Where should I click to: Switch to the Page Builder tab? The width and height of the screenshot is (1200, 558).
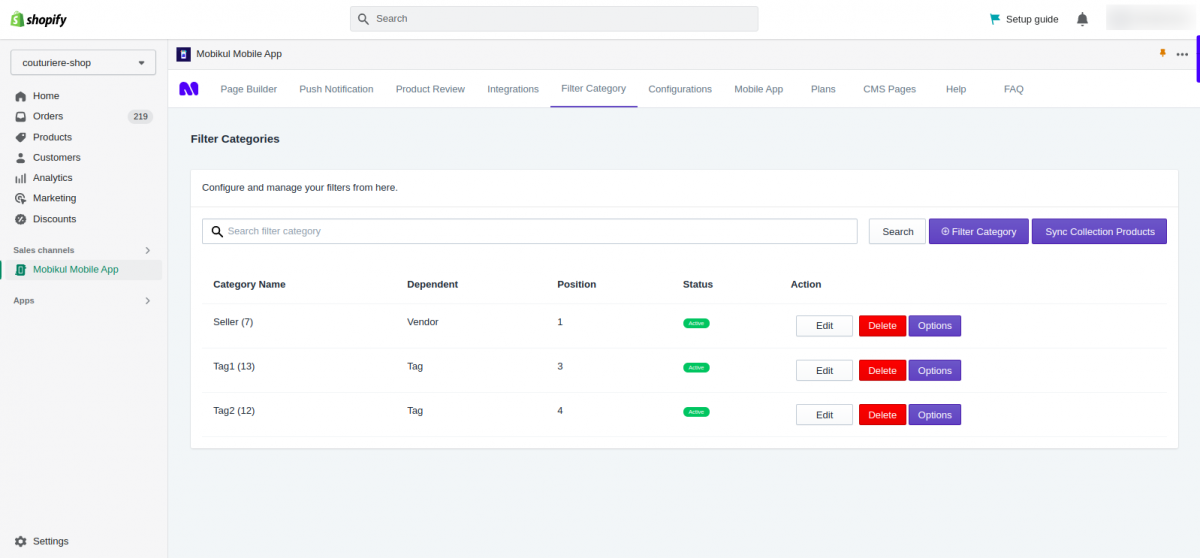pyautogui.click(x=248, y=89)
